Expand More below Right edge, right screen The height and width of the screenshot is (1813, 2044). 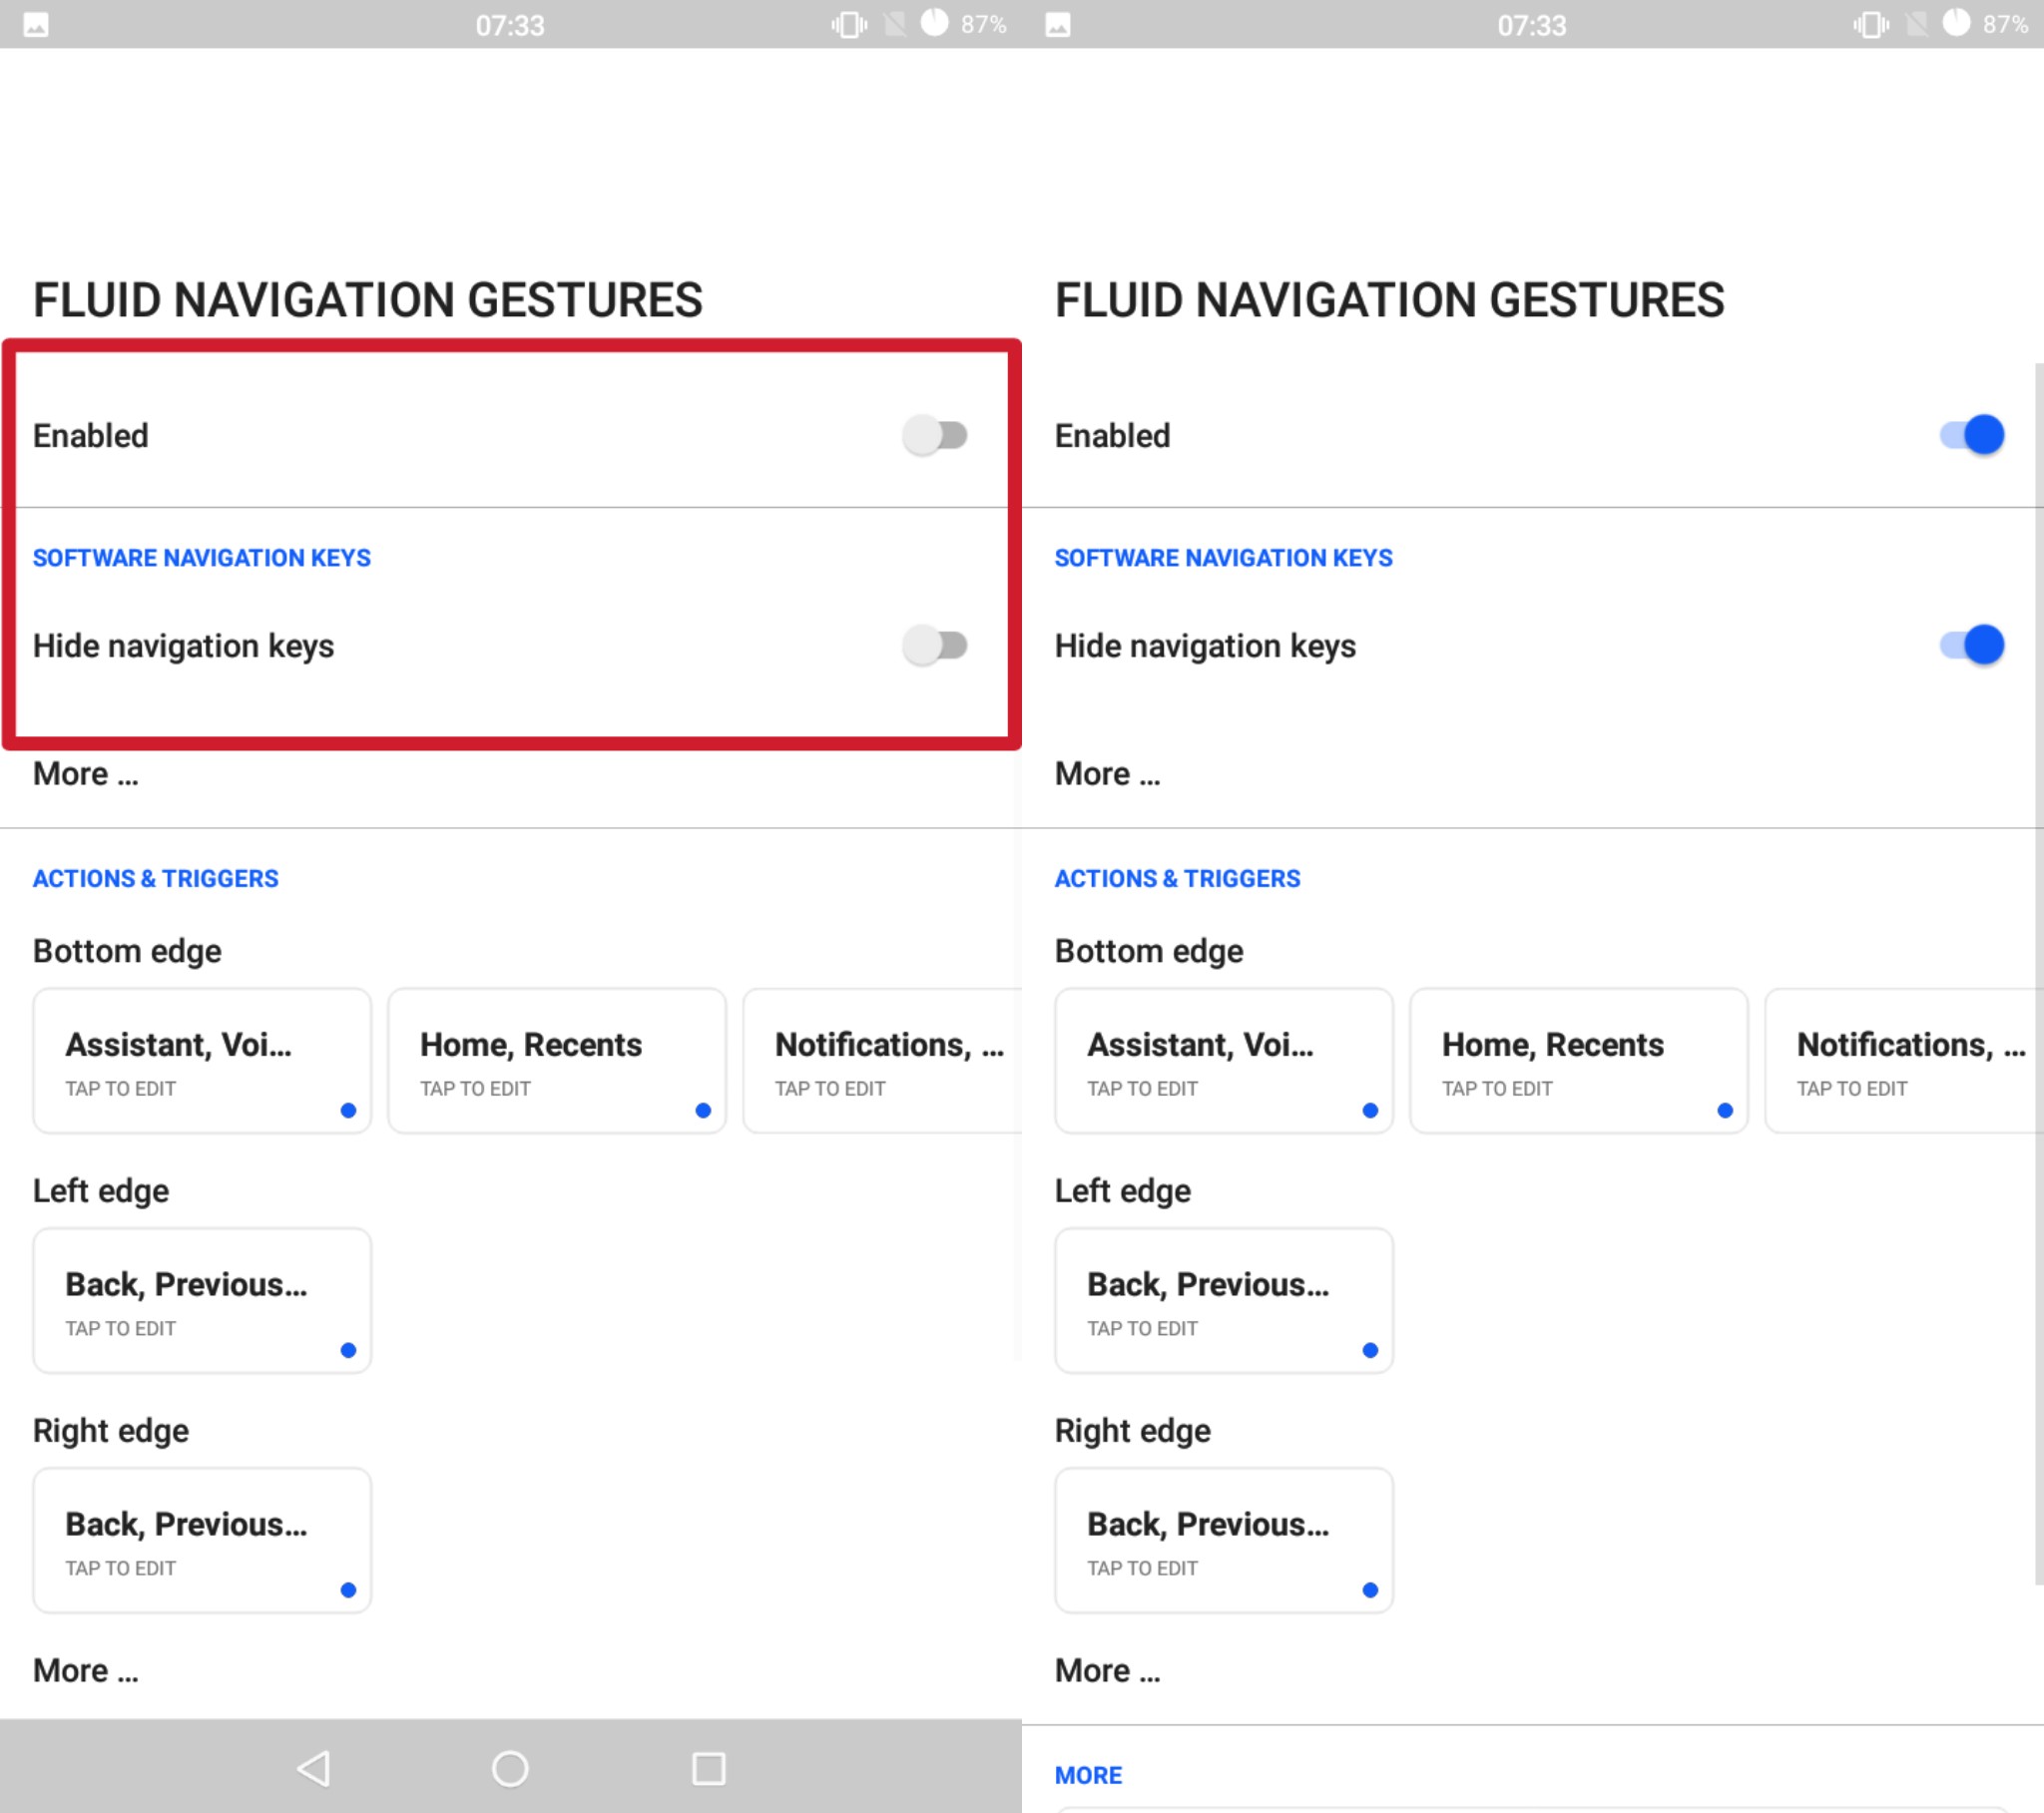click(1108, 1670)
